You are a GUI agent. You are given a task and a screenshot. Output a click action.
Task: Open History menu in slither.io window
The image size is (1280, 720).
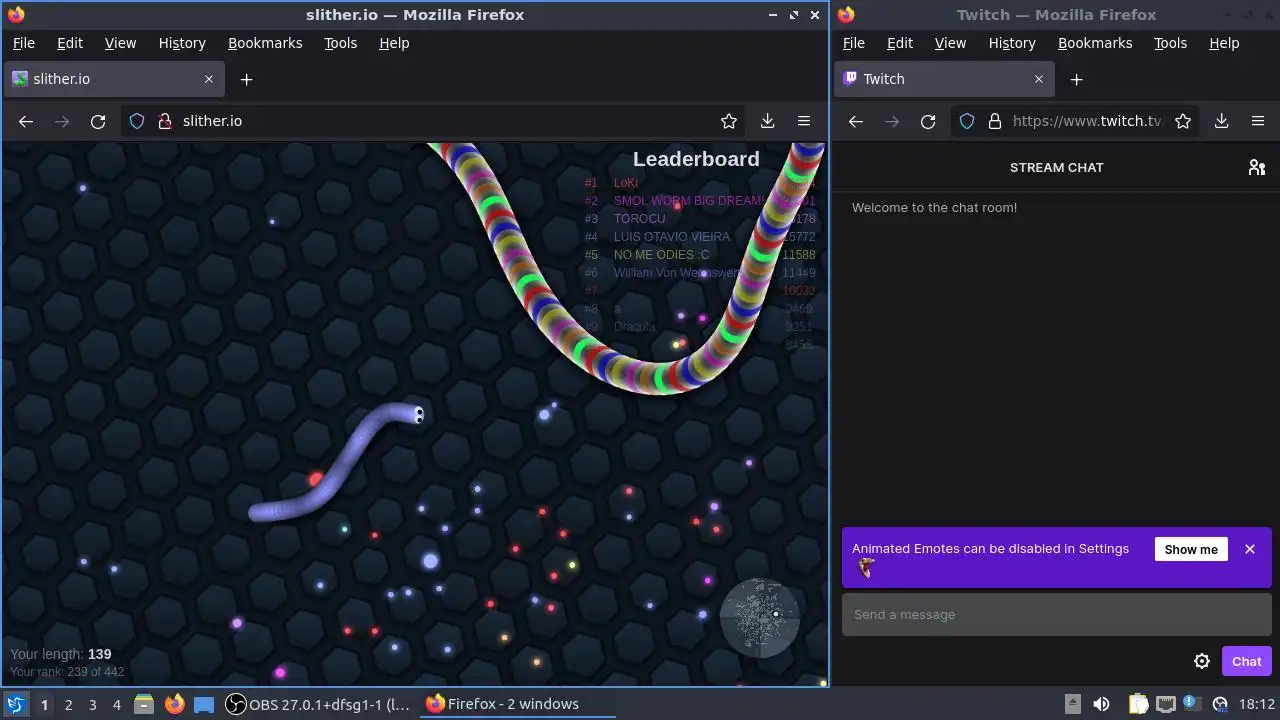click(182, 43)
